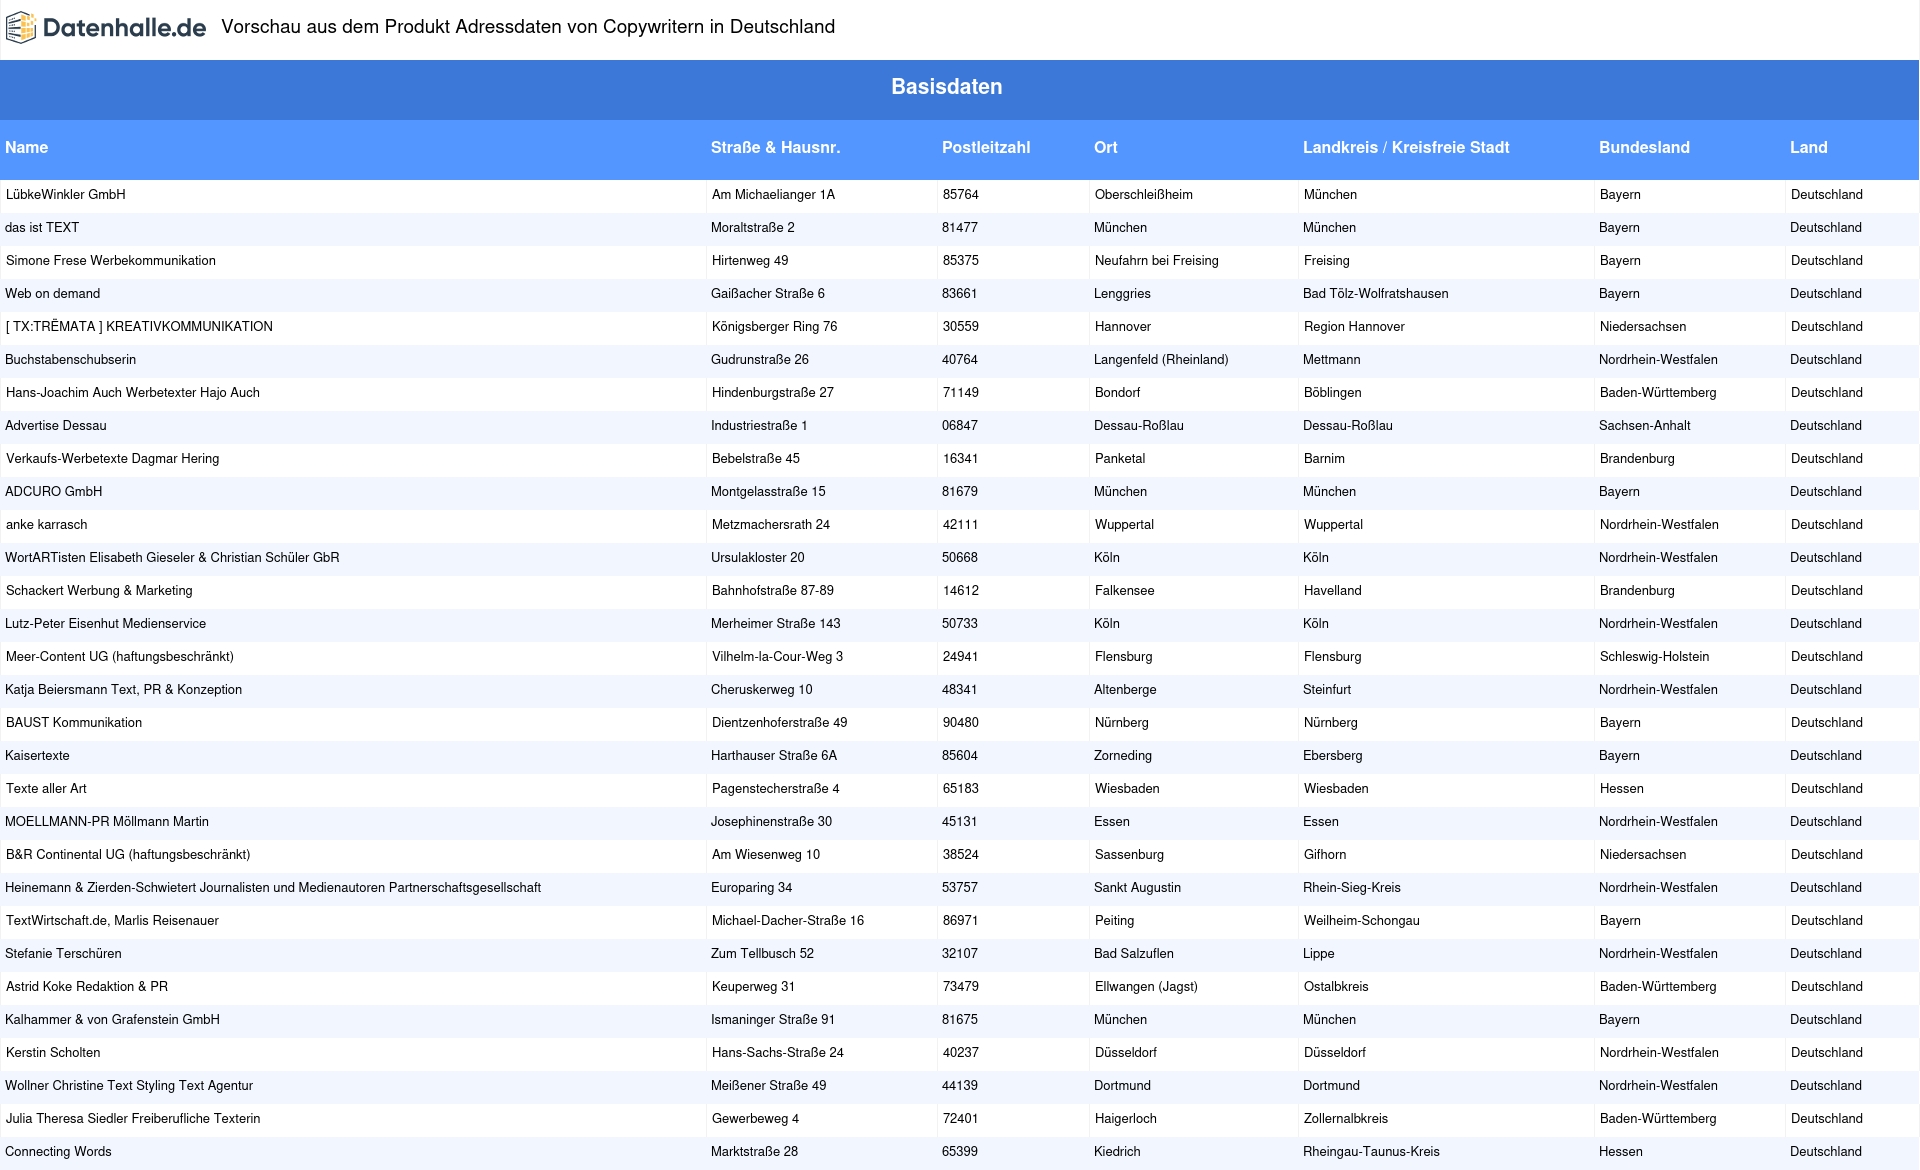
Task: Click Verkaufs-Werbetexte Dagmar Hering
Action: tap(113, 459)
